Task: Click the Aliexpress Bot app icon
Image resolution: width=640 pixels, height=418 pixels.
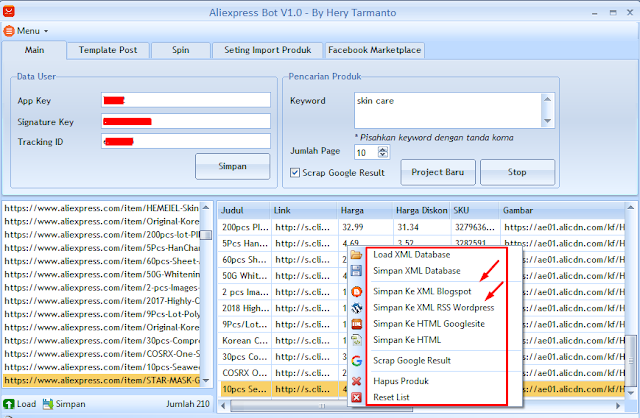Action: (x=9, y=11)
